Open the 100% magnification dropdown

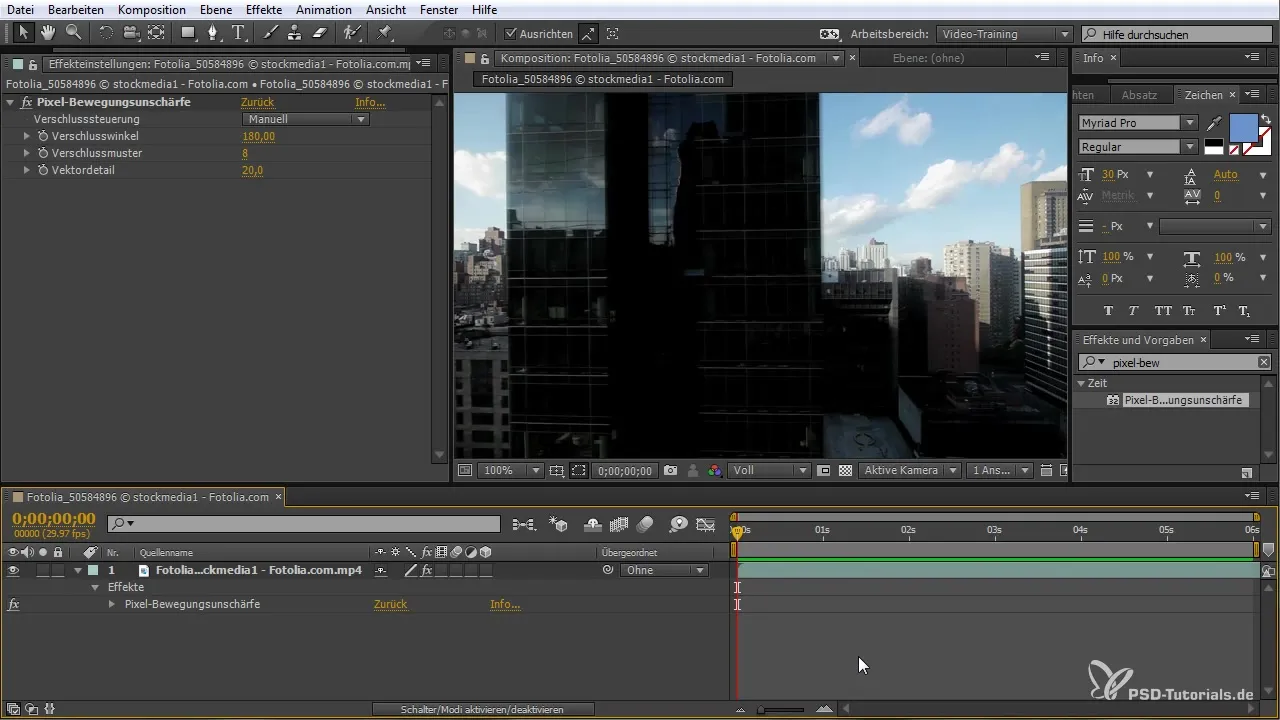coord(509,470)
